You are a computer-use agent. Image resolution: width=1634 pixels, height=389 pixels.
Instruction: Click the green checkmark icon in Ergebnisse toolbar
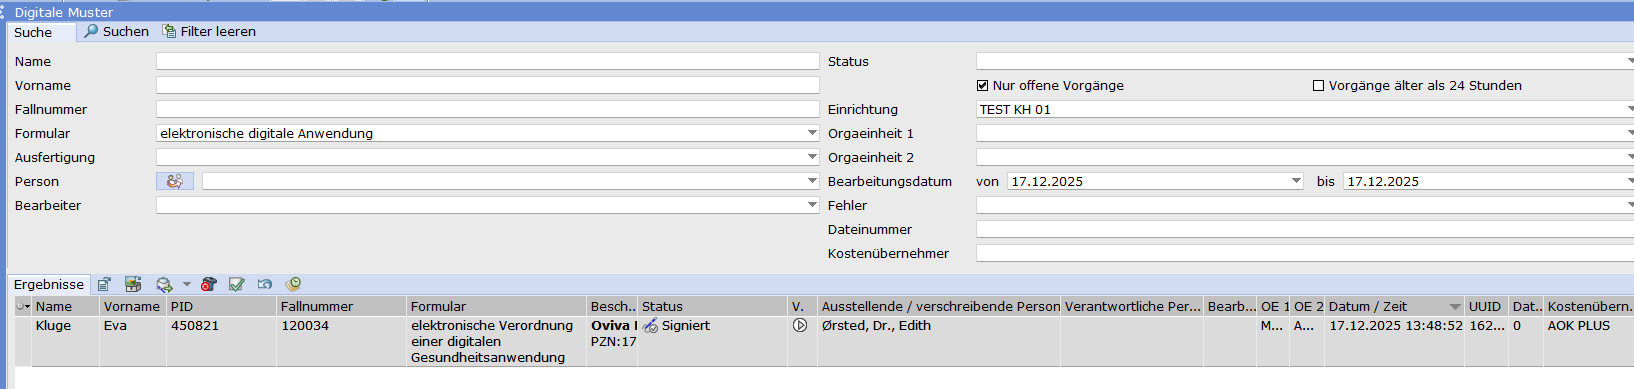point(236,285)
